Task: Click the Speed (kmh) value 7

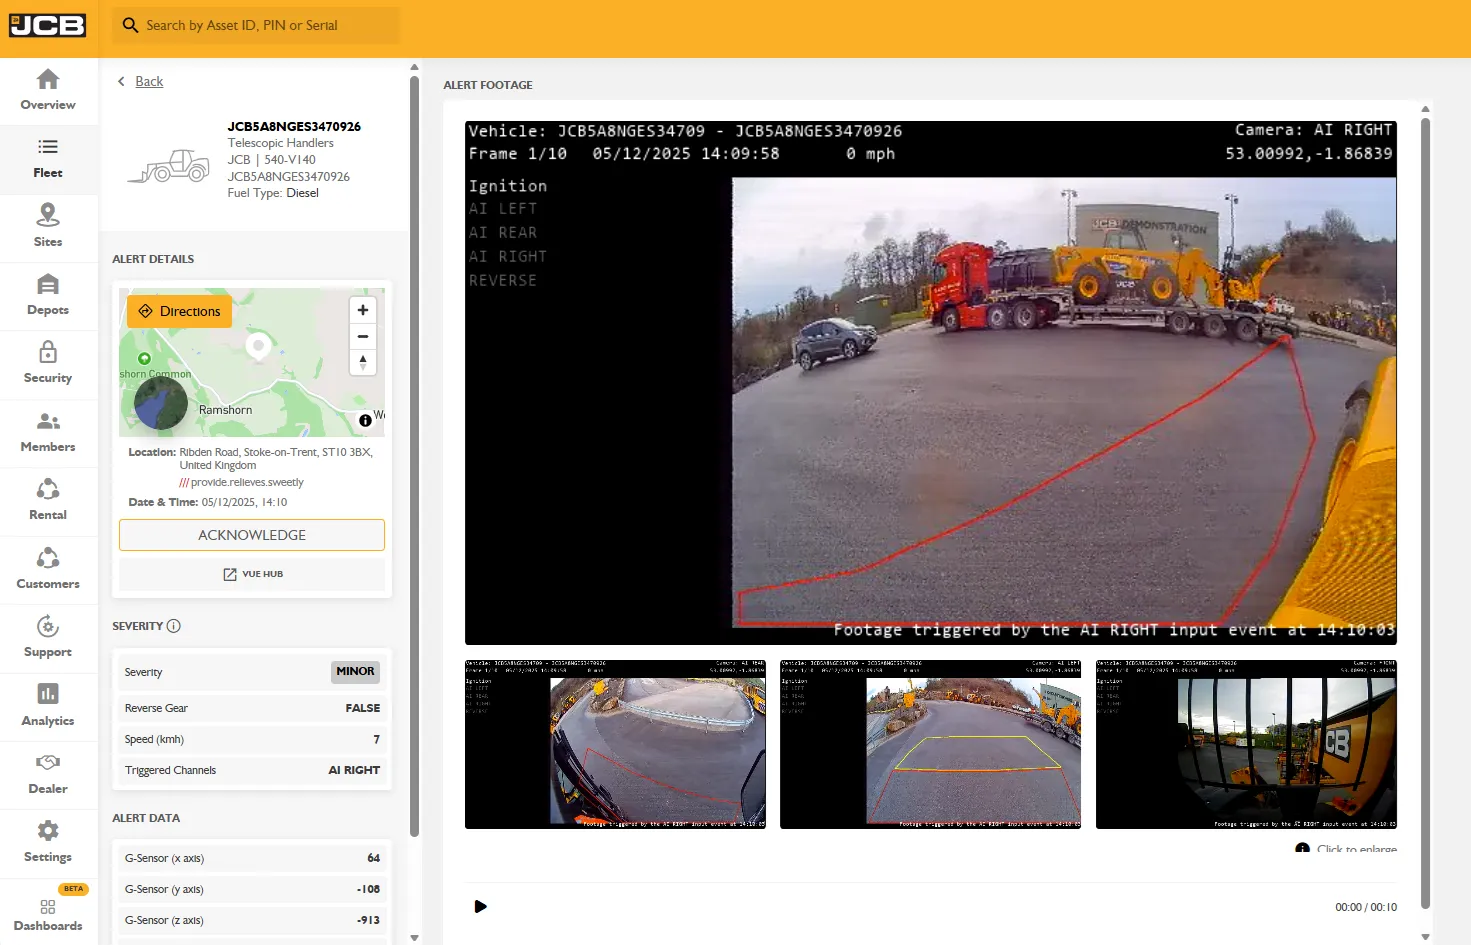Action: (x=377, y=739)
